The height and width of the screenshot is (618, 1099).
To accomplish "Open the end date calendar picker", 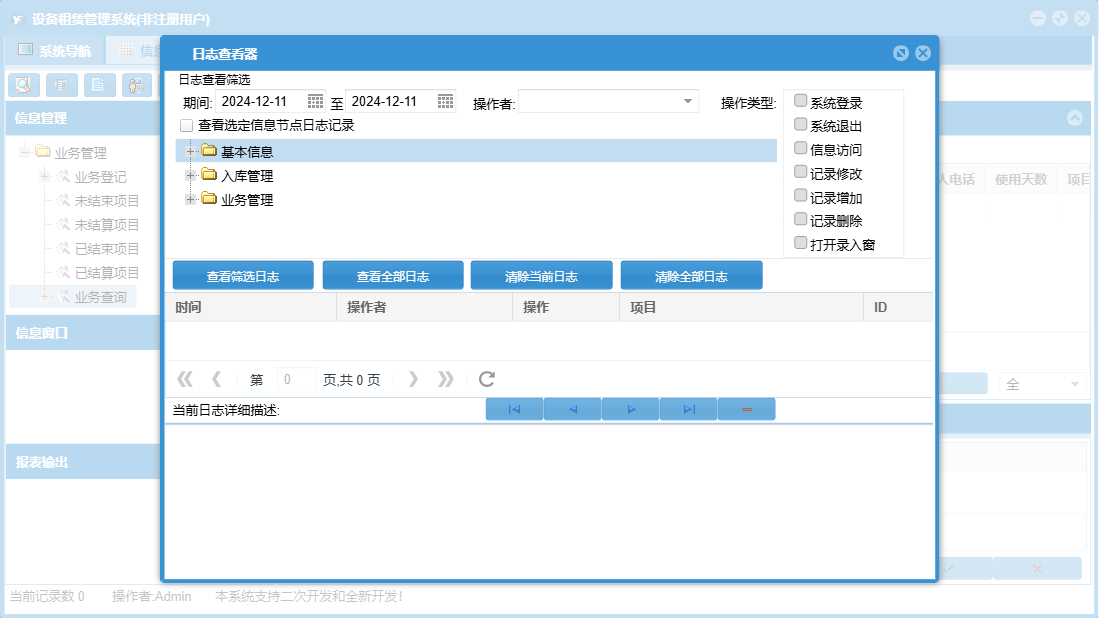I will coord(445,101).
